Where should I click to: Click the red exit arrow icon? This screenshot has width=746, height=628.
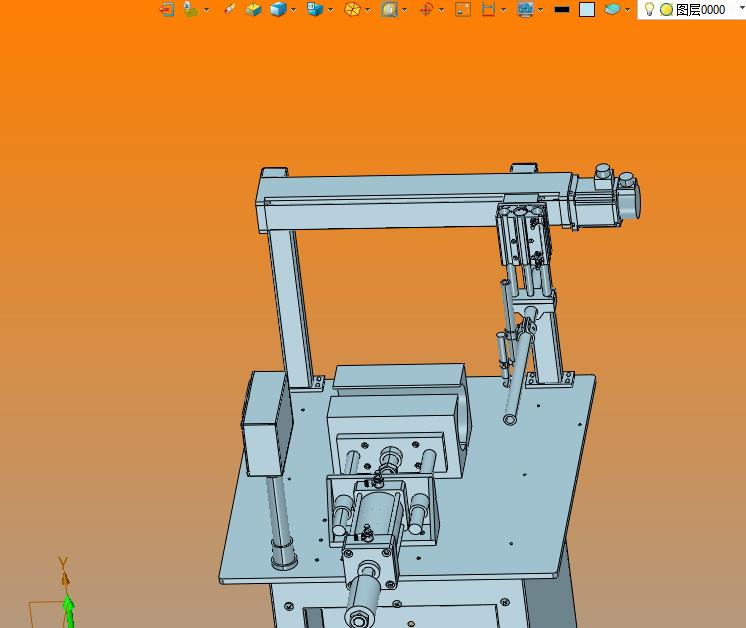pos(167,10)
